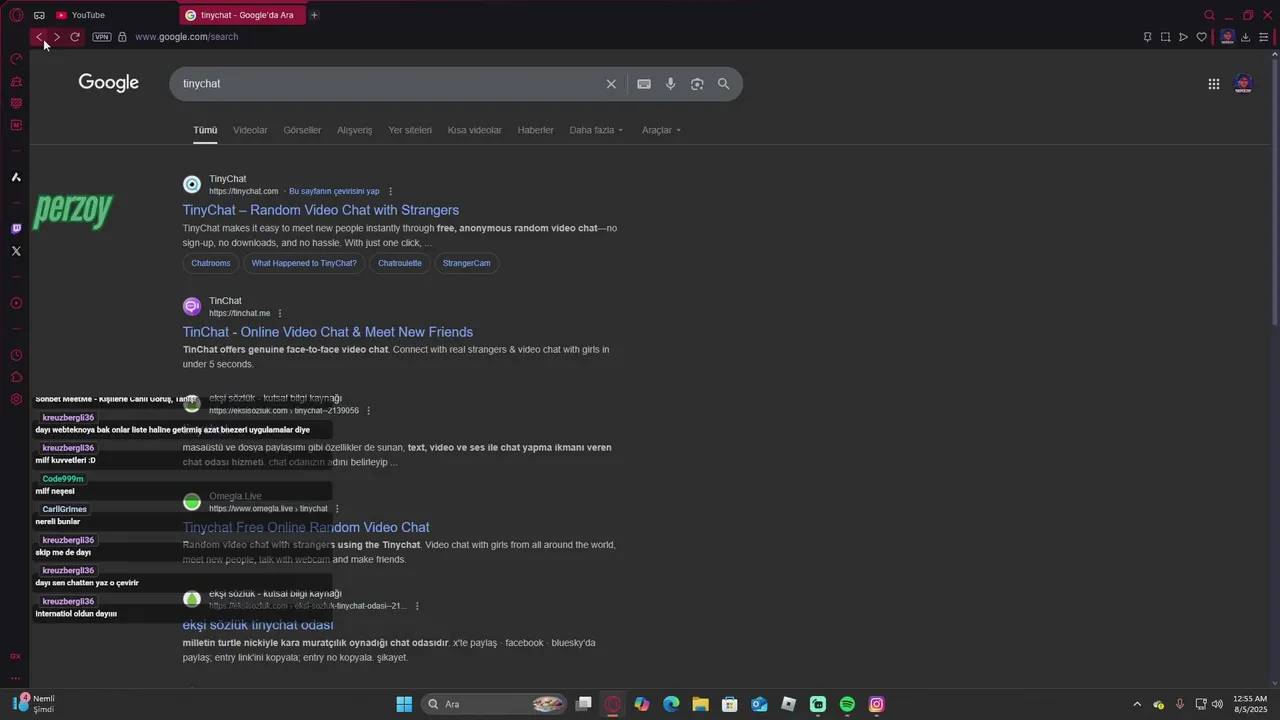Search by image with Google Lens
Screen dimensions: 1280x720
697,84
